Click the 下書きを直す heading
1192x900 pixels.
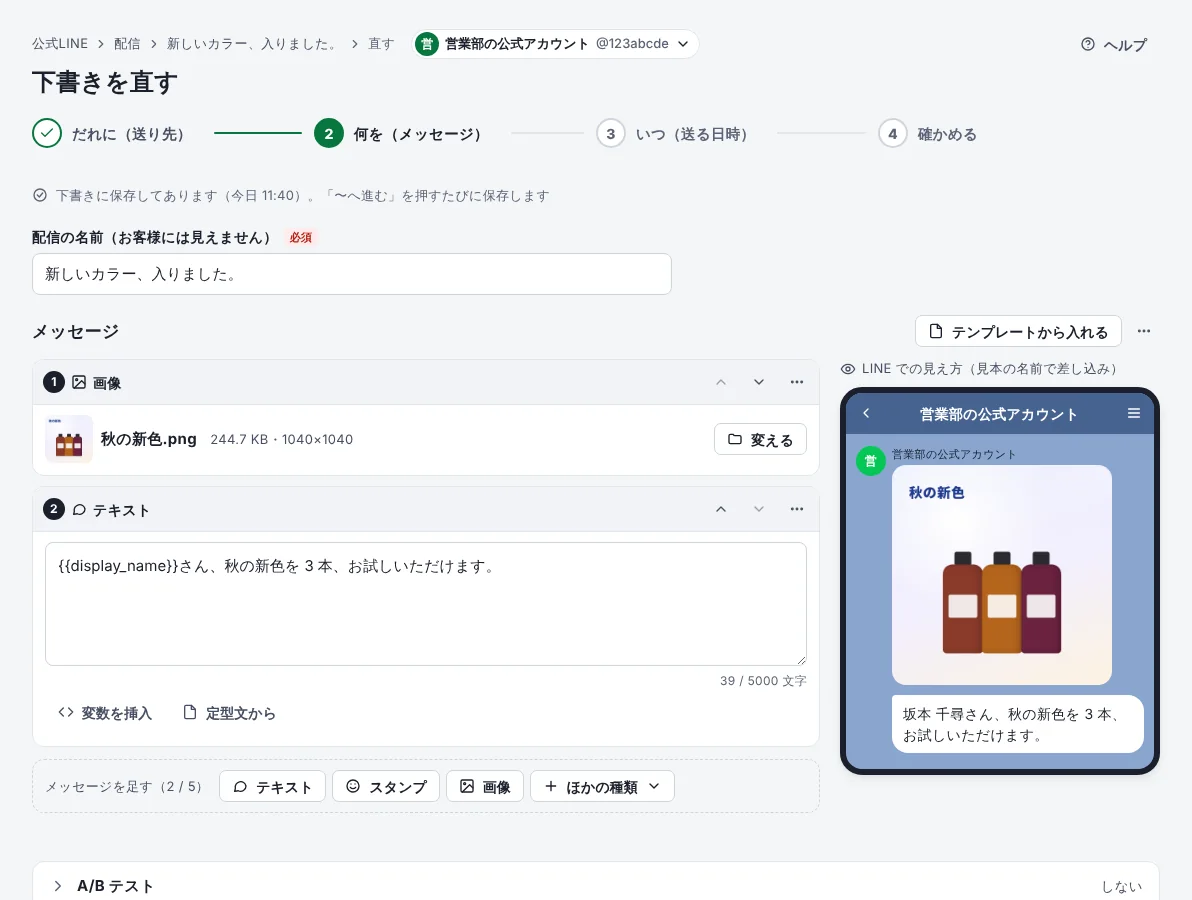pos(105,82)
